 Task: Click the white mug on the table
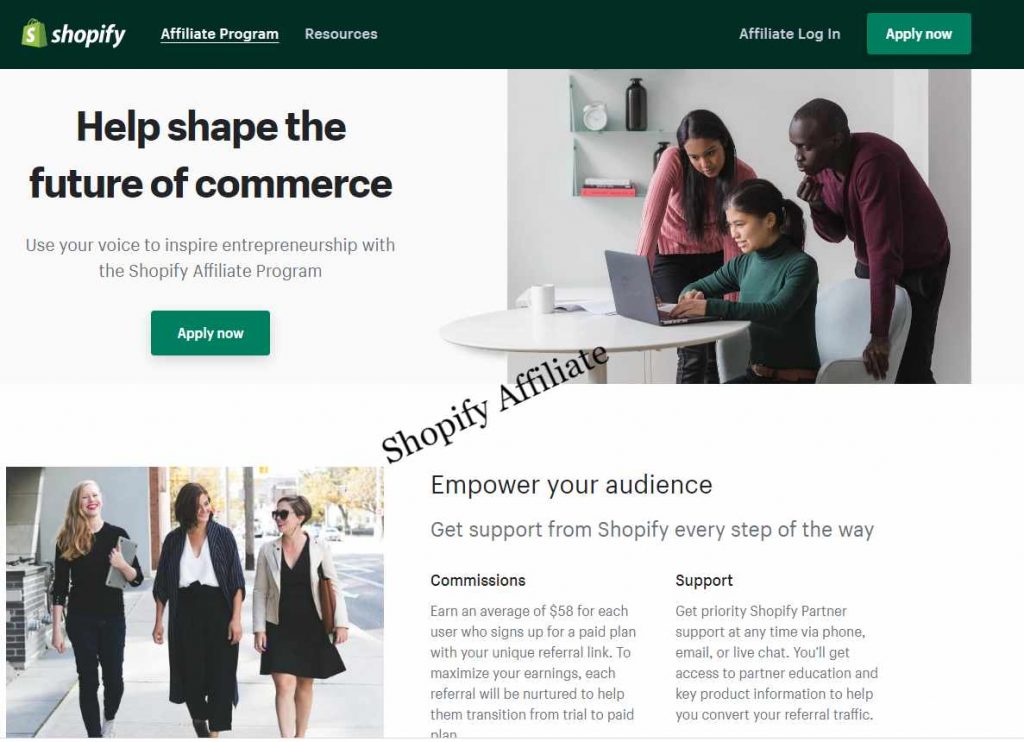pos(542,298)
